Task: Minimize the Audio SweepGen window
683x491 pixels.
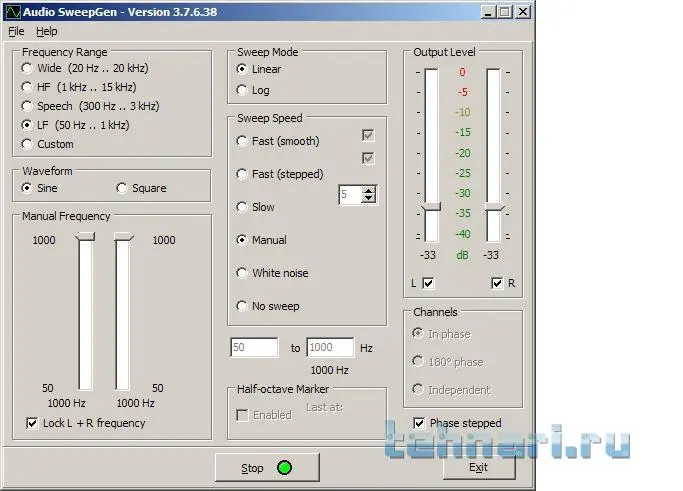Action: pos(488,12)
